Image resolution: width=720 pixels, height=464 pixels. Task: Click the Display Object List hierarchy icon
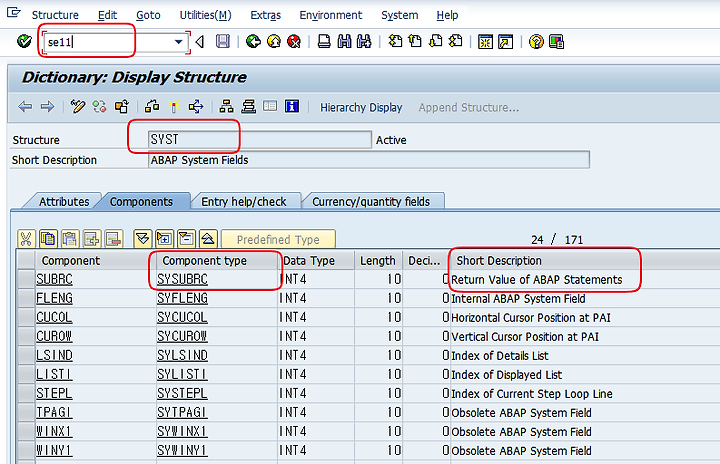pyautogui.click(x=226, y=107)
